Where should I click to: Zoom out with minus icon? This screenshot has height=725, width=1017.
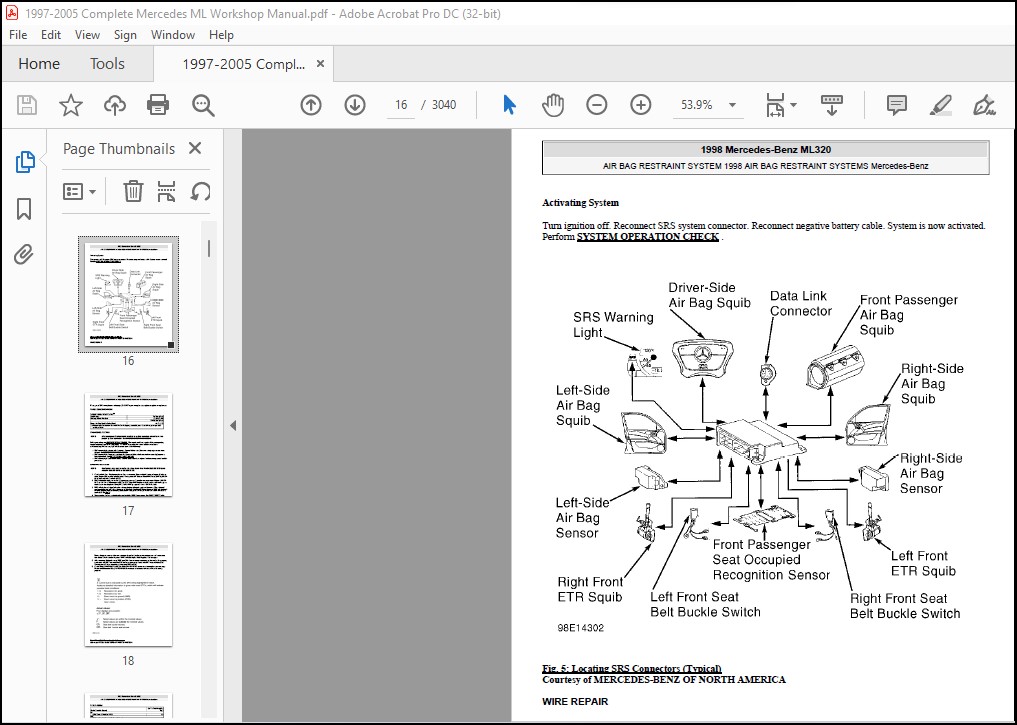[x=597, y=105]
